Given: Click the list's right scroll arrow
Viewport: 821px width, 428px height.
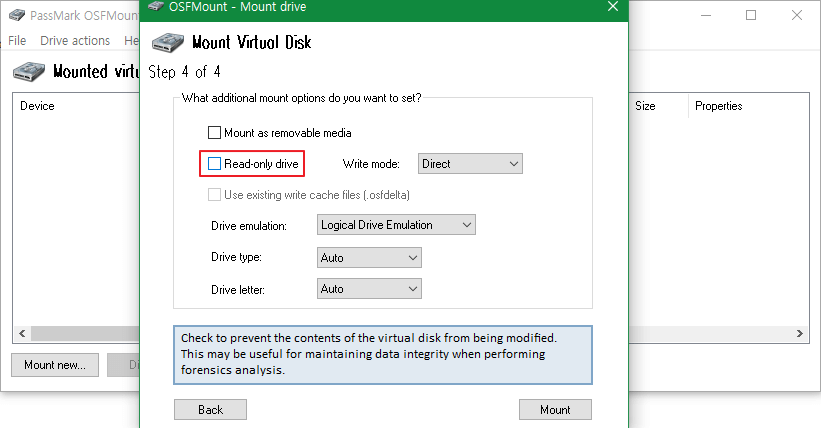Looking at the screenshot, I should point(800,333).
